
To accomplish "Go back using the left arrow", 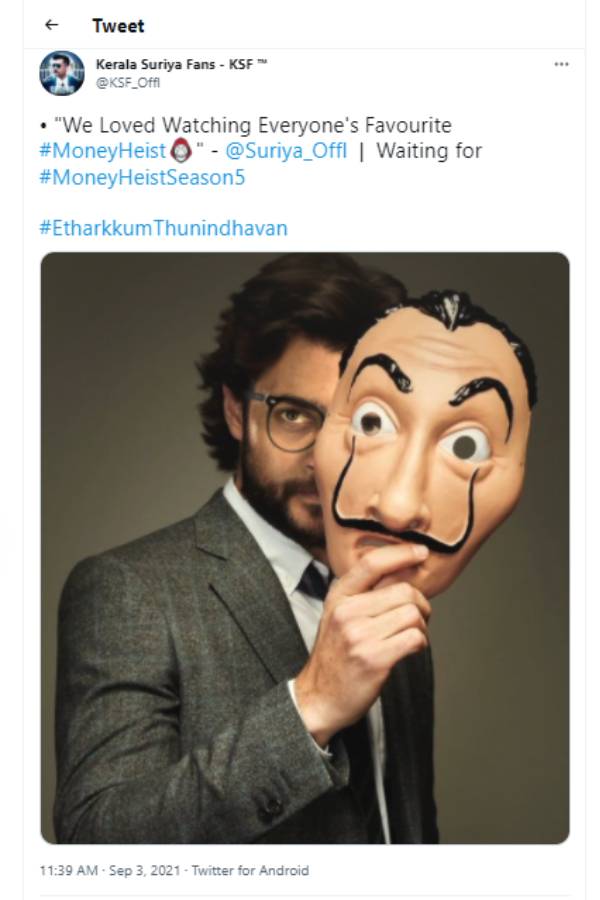I will tap(52, 25).
